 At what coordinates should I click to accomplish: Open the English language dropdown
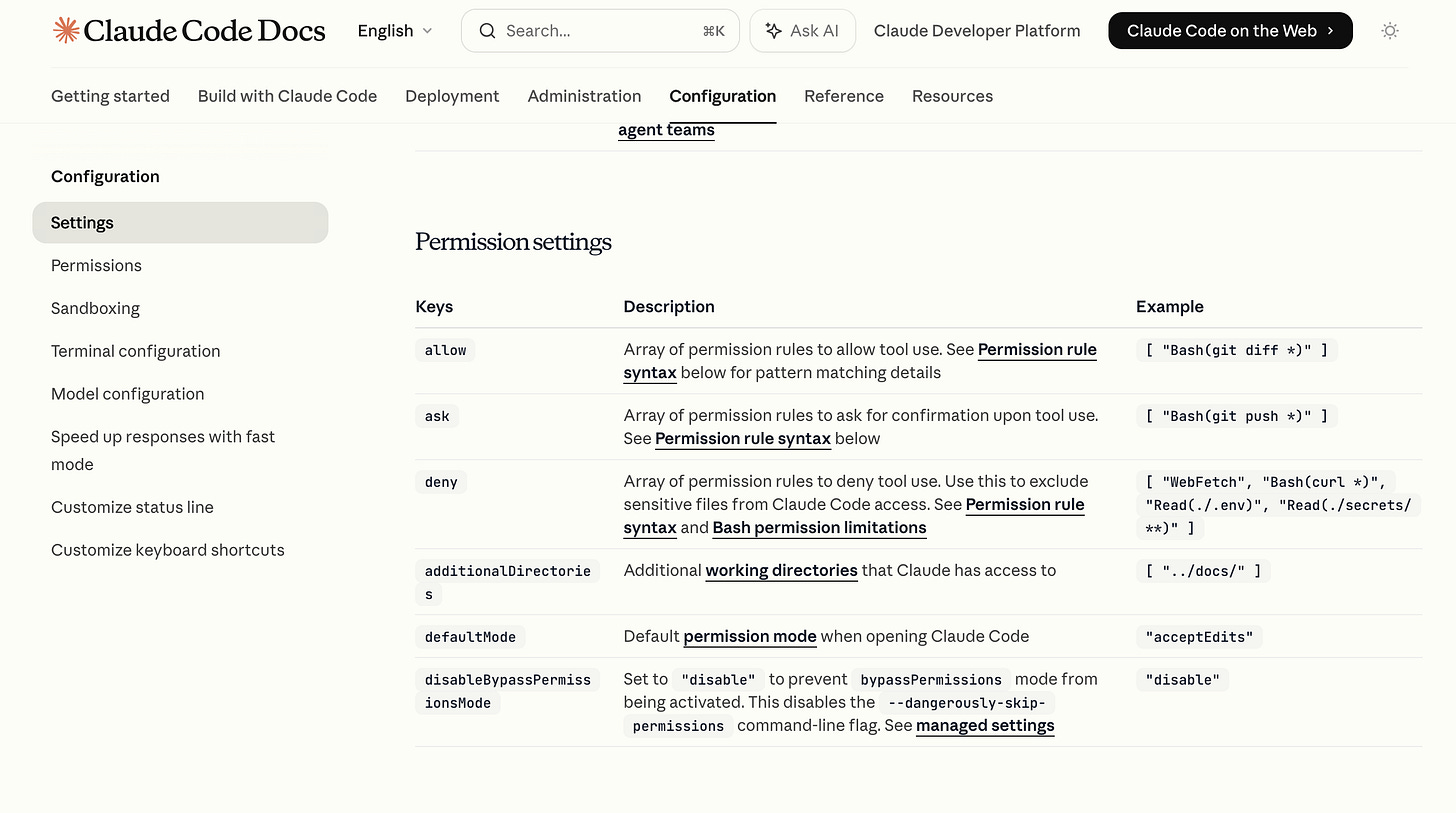coord(394,31)
